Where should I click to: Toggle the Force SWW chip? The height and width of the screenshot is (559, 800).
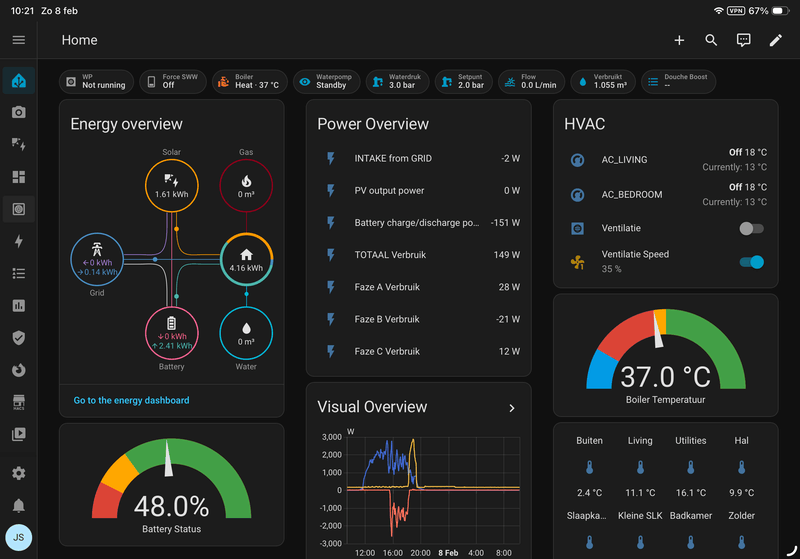173,82
